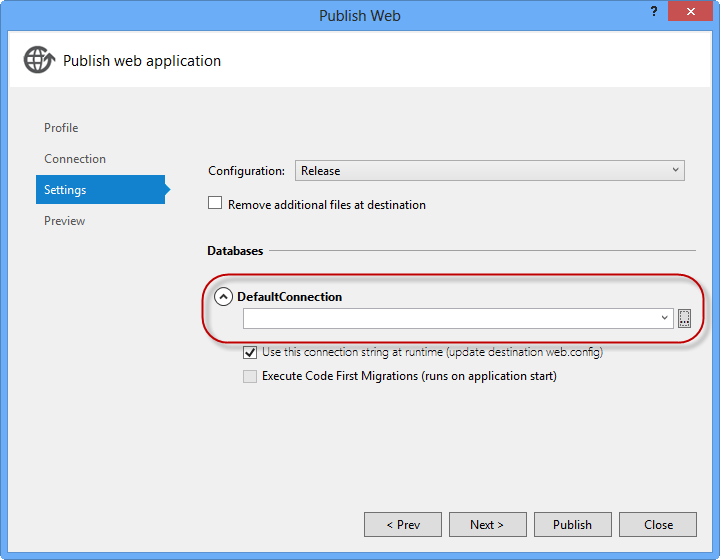Viewport: 720px width, 560px height.
Task: Click the < Prev button
Action: (x=404, y=524)
